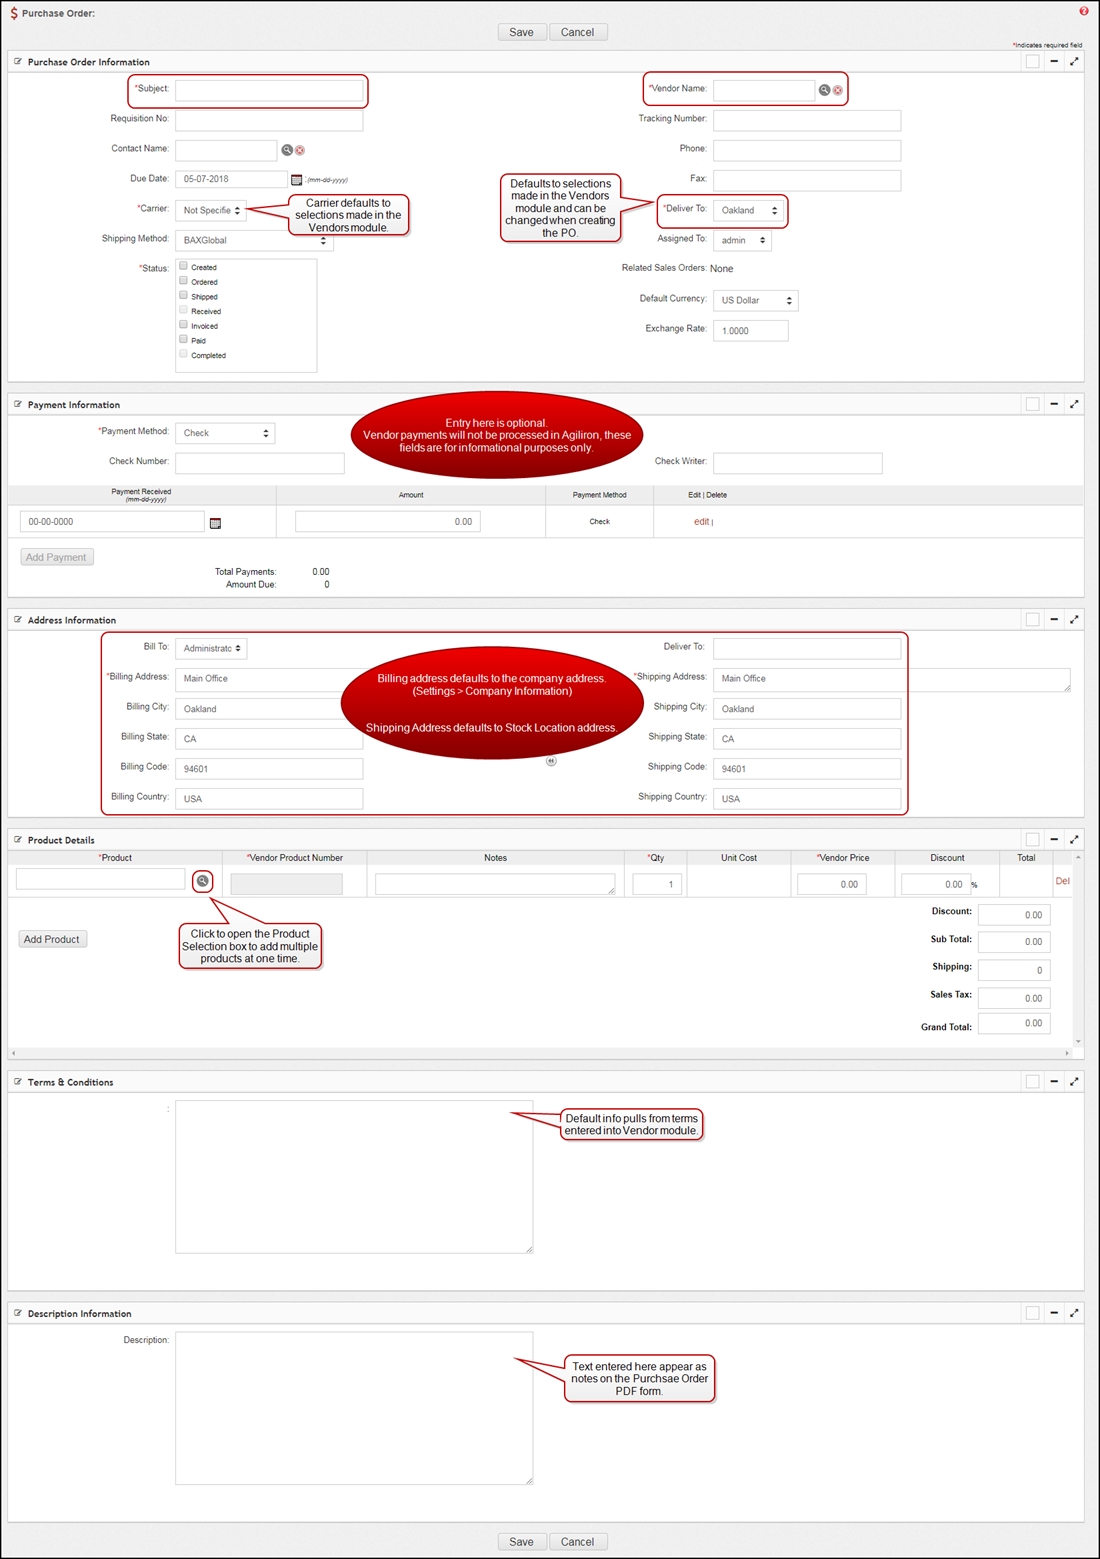Check the Invoiced status box
1100x1559 pixels.
(x=183, y=325)
